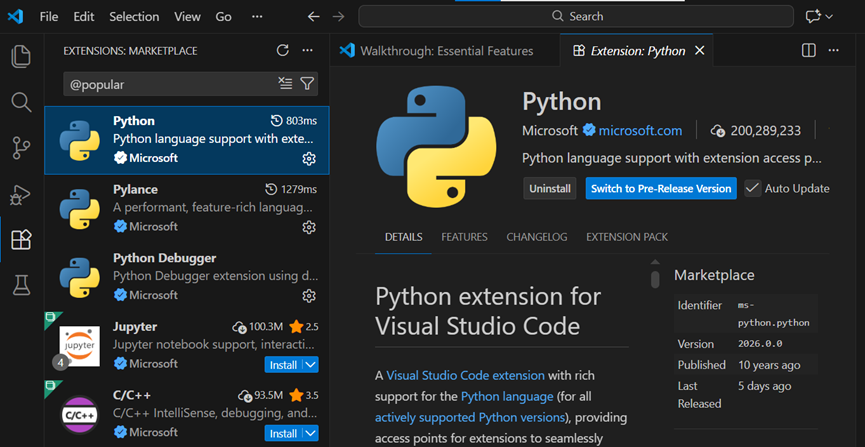Expand Jupyter Install dropdown arrow

(x=310, y=365)
